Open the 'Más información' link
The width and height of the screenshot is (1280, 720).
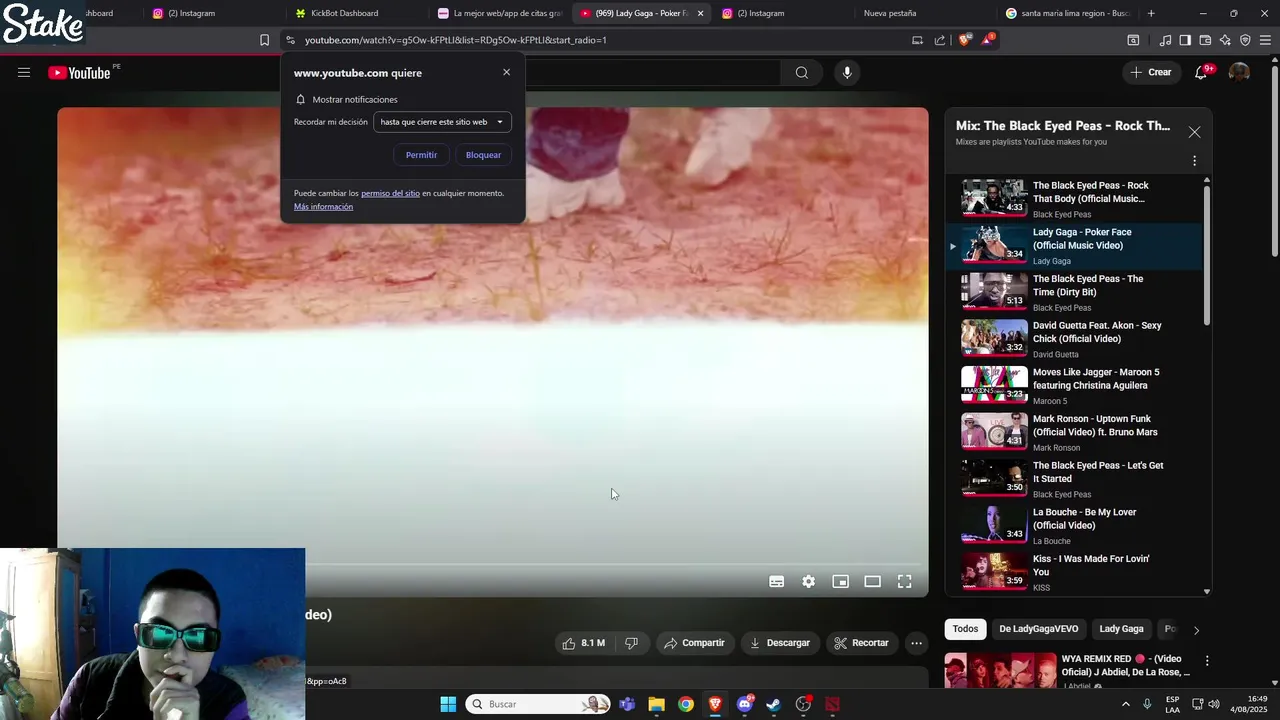tap(323, 206)
